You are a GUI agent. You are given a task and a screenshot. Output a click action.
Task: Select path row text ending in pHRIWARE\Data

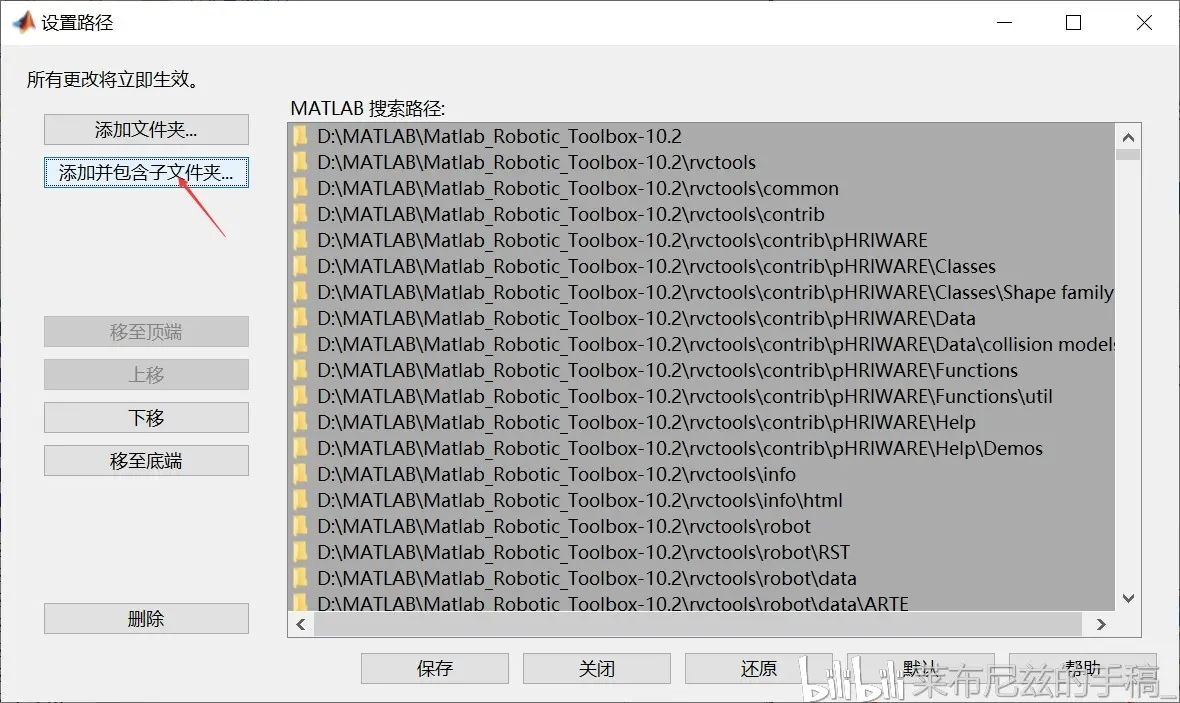tap(646, 318)
